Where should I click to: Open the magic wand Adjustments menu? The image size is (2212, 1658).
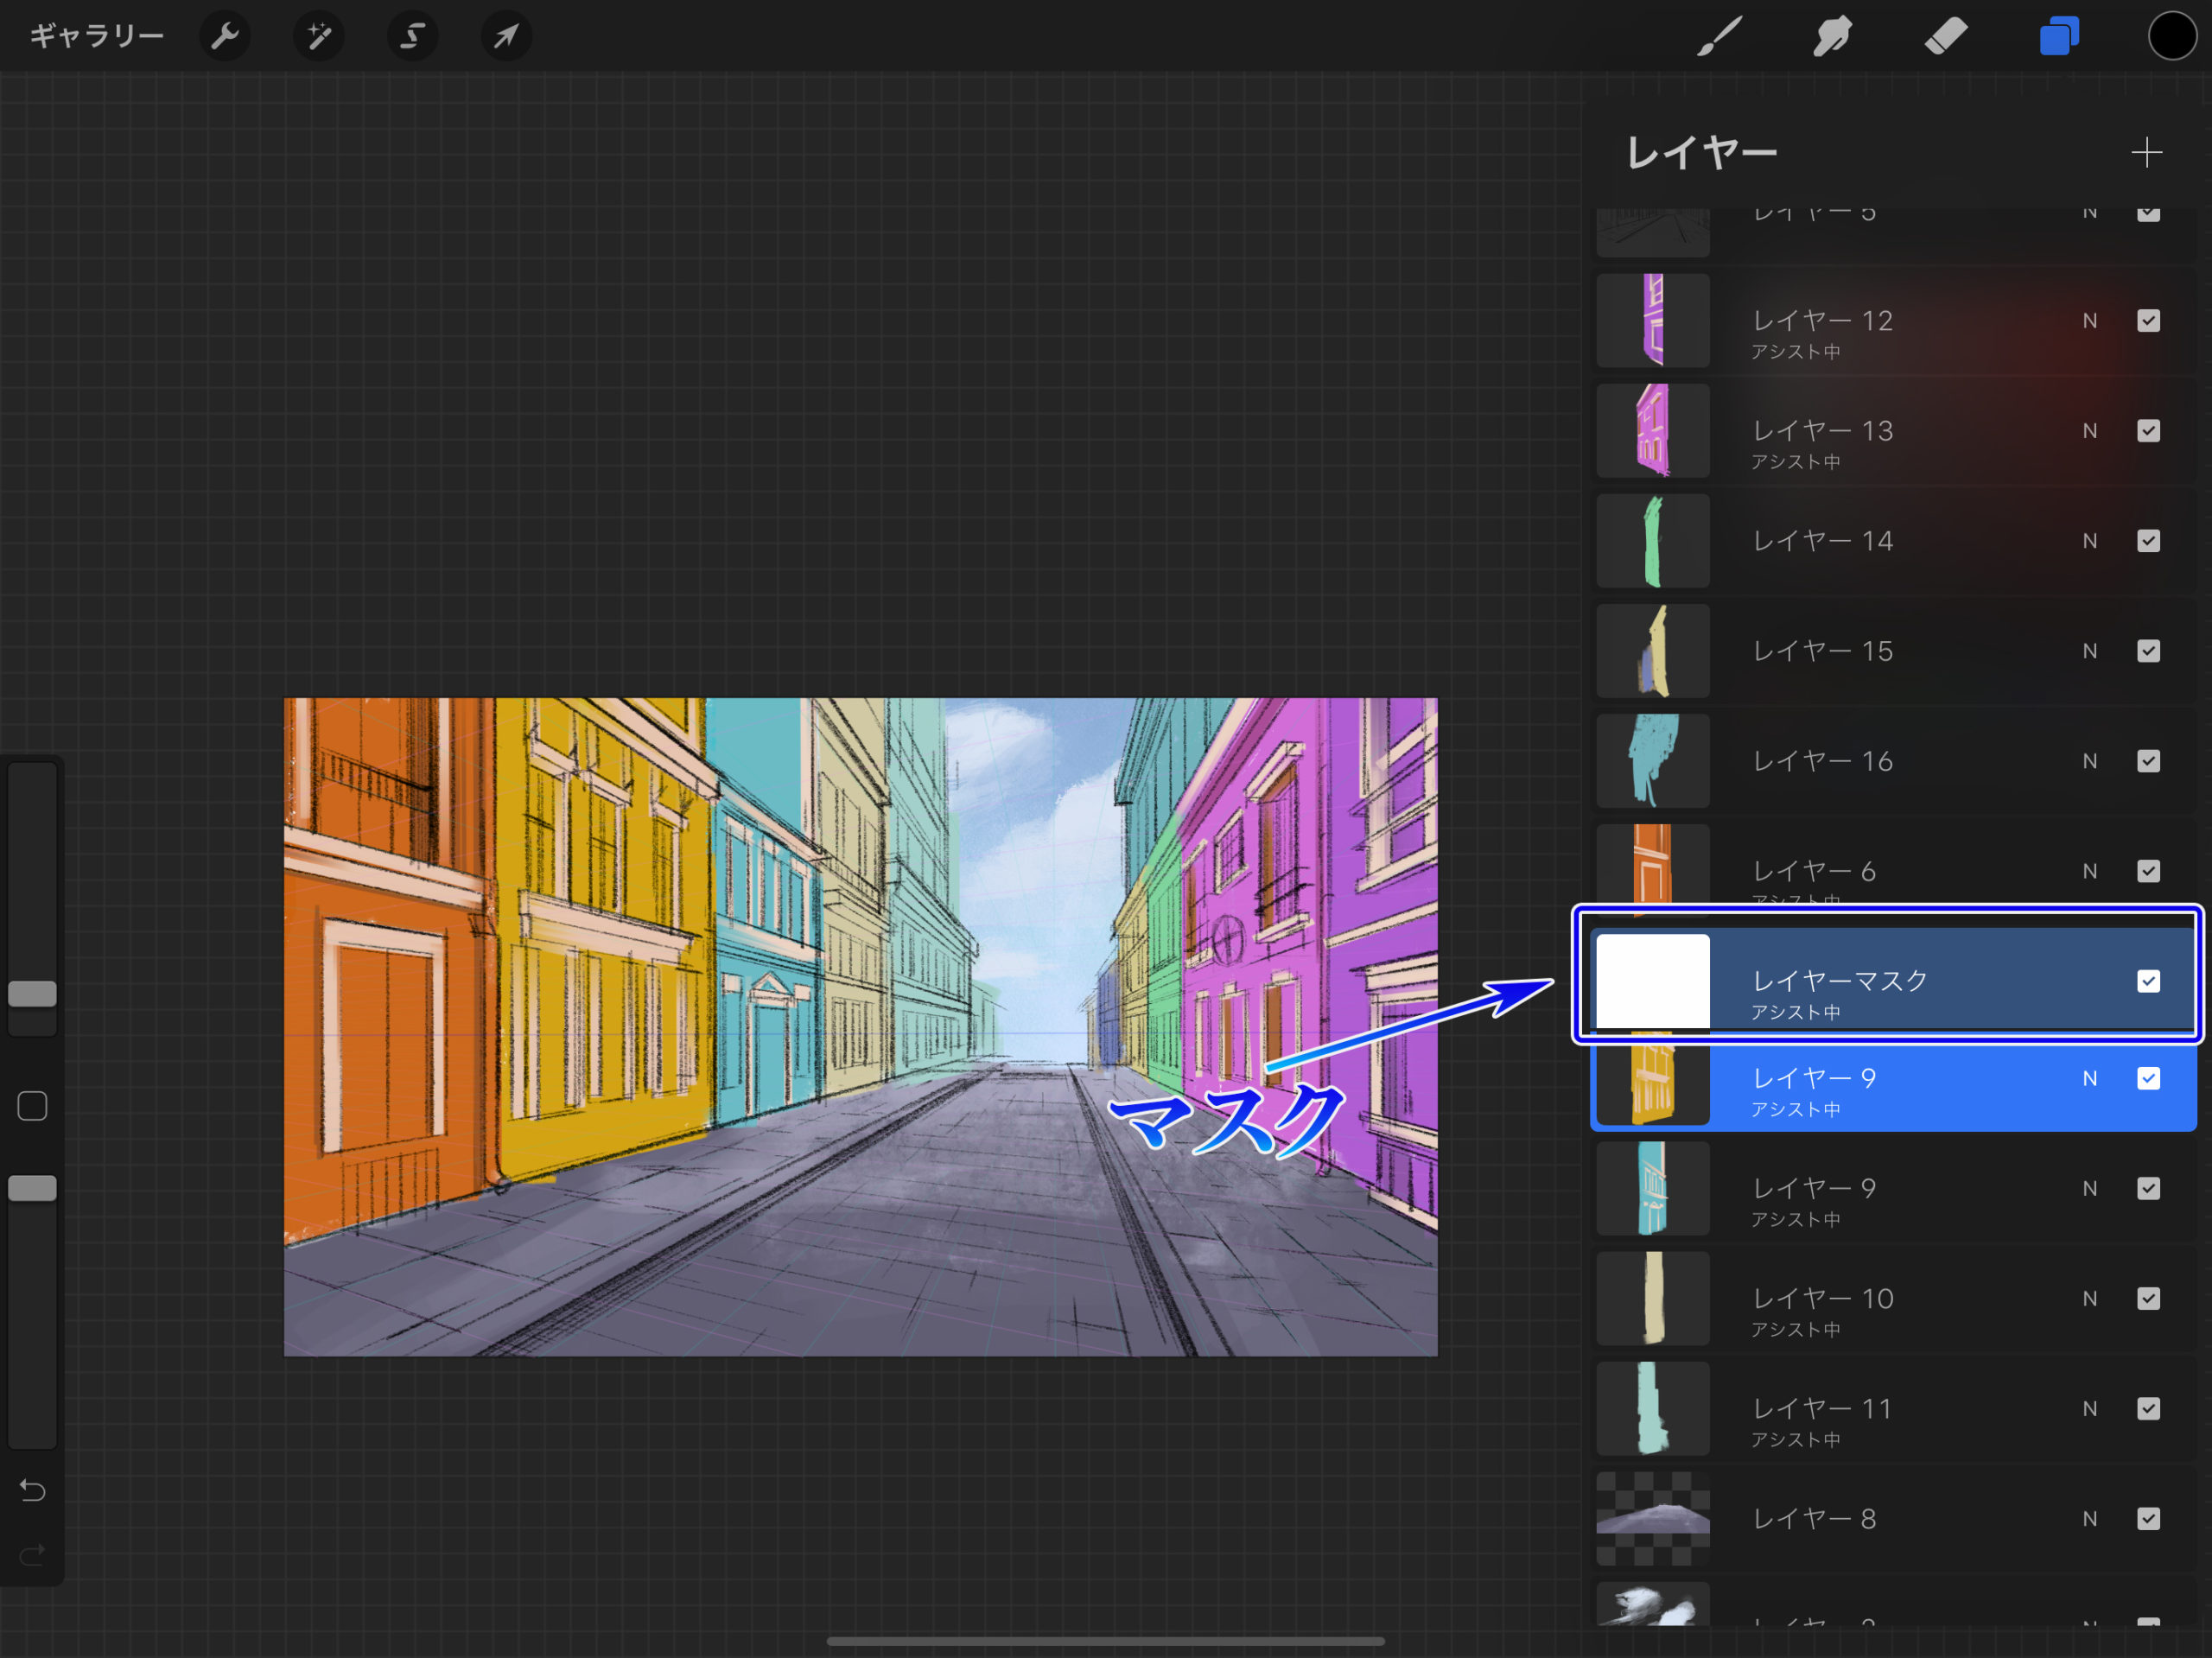pyautogui.click(x=319, y=37)
